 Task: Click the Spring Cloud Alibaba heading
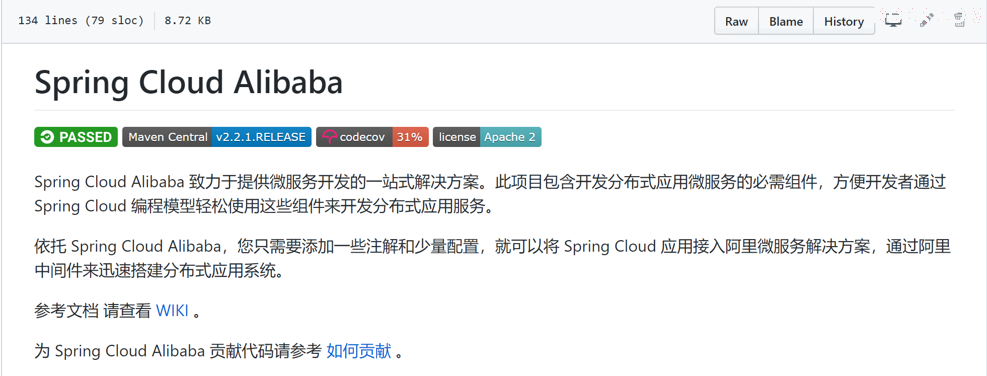pos(188,83)
